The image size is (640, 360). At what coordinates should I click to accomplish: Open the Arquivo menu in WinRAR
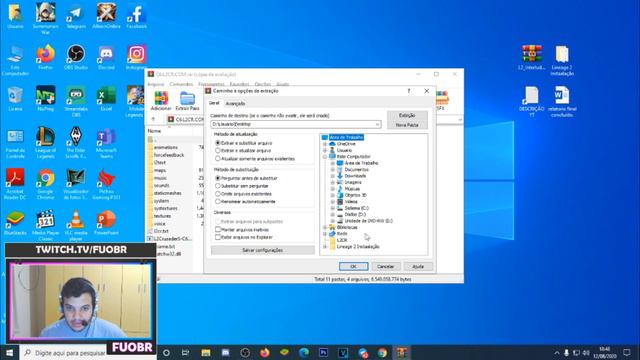point(156,84)
